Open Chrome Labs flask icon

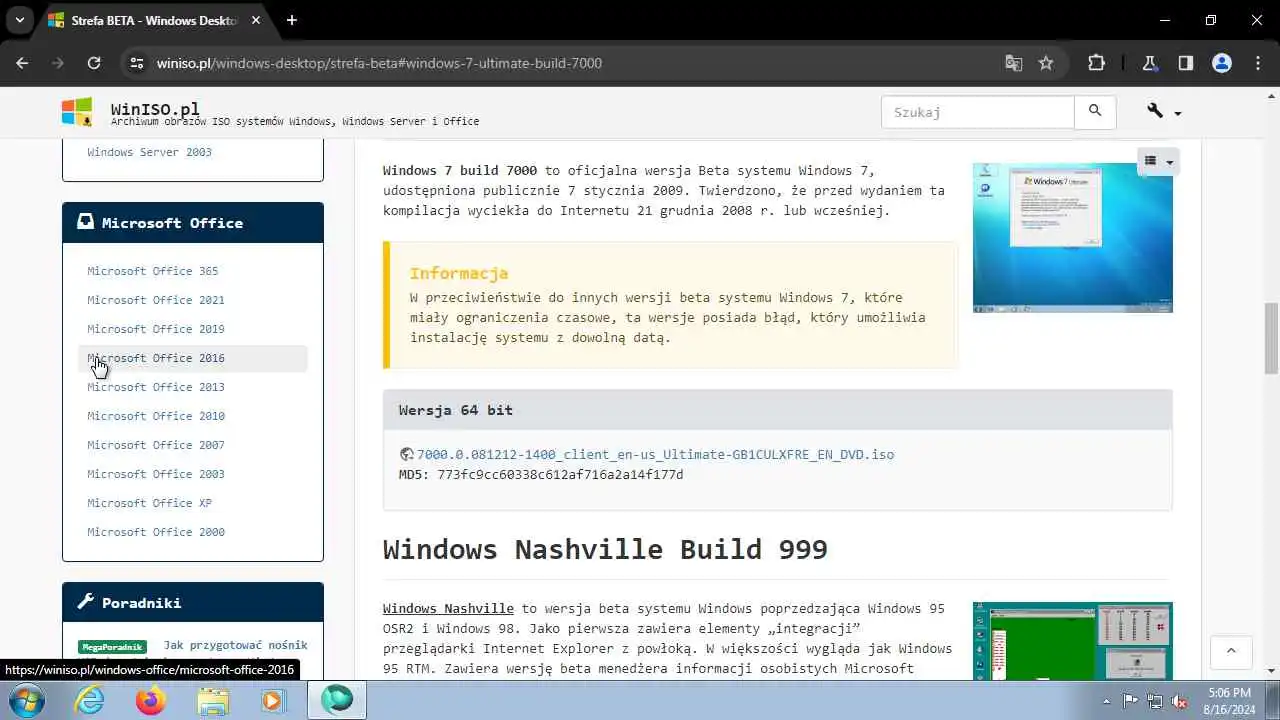point(1150,63)
